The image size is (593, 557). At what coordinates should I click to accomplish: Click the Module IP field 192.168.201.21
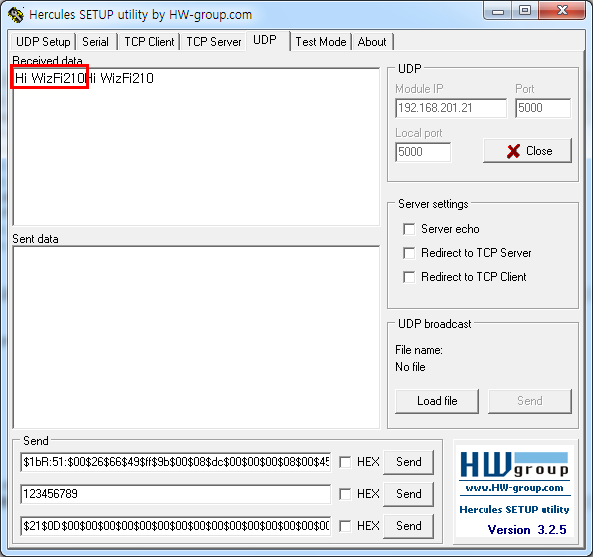coord(451,108)
